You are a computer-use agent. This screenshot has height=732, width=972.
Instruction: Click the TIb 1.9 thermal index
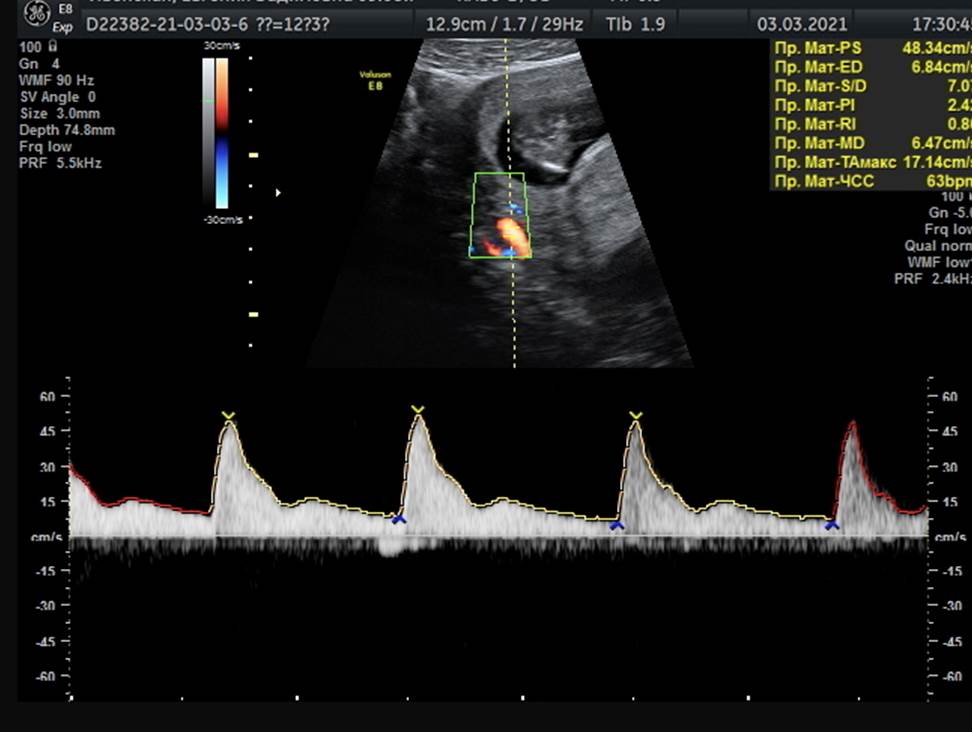tap(635, 24)
